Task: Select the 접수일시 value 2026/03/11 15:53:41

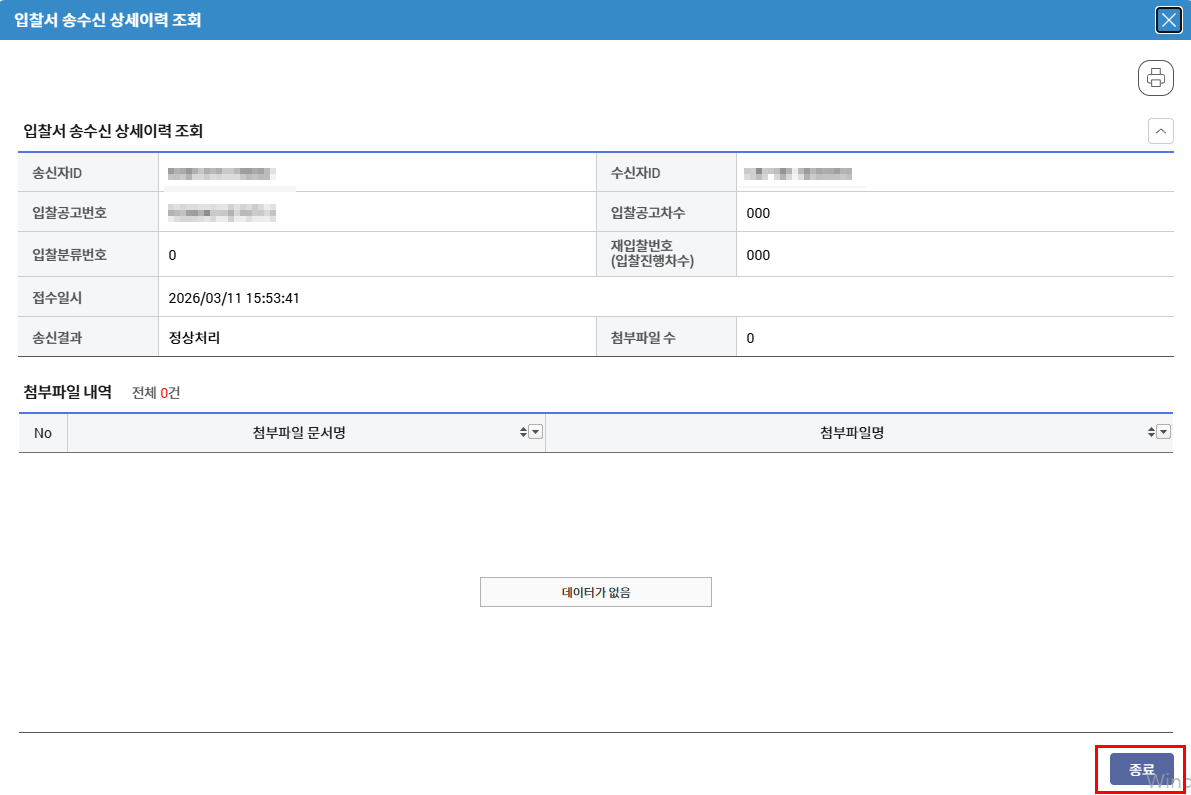Action: click(x=234, y=298)
